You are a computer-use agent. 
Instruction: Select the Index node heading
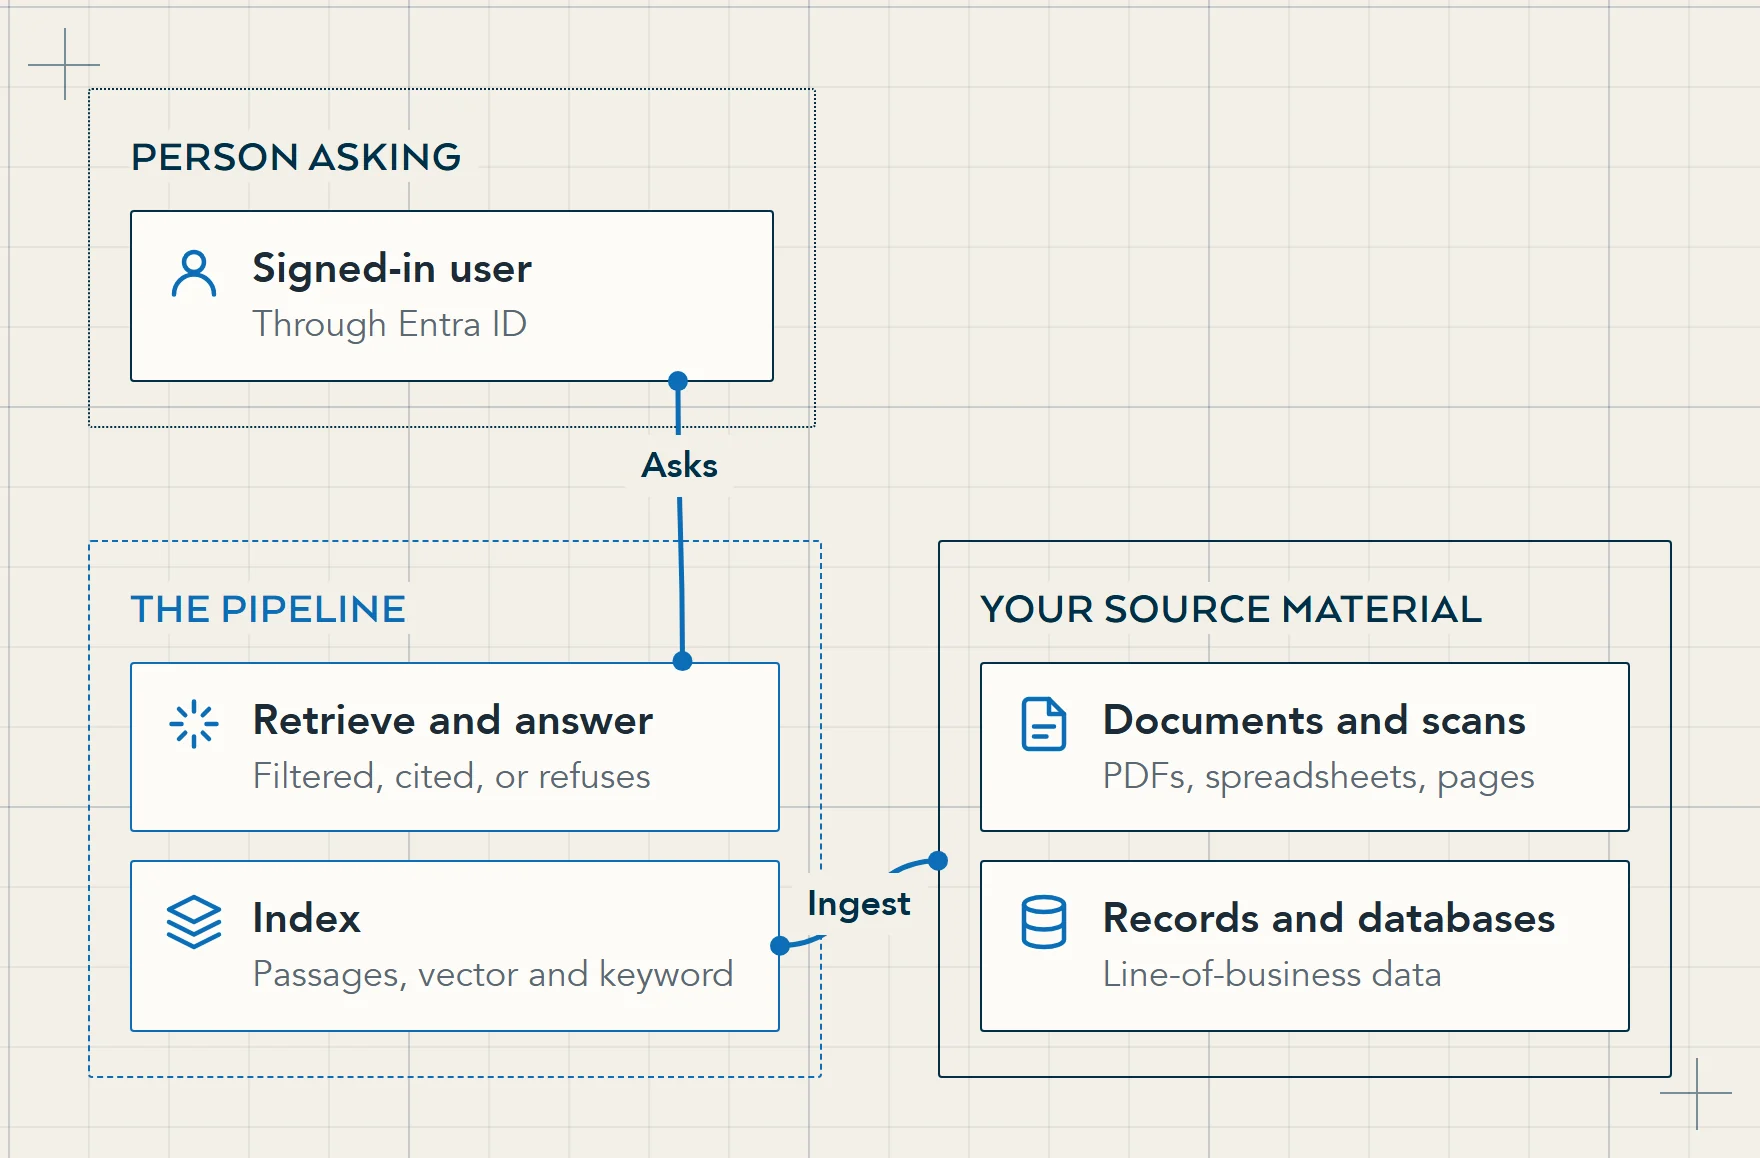point(306,918)
